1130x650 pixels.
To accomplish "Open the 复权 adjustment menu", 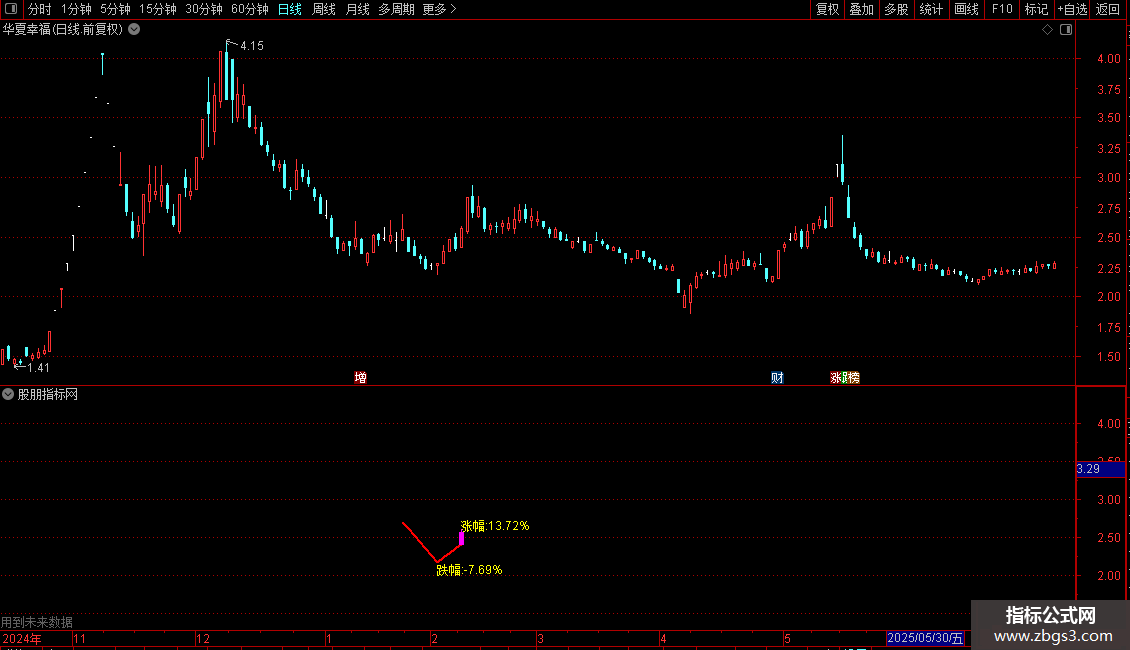I will (827, 9).
